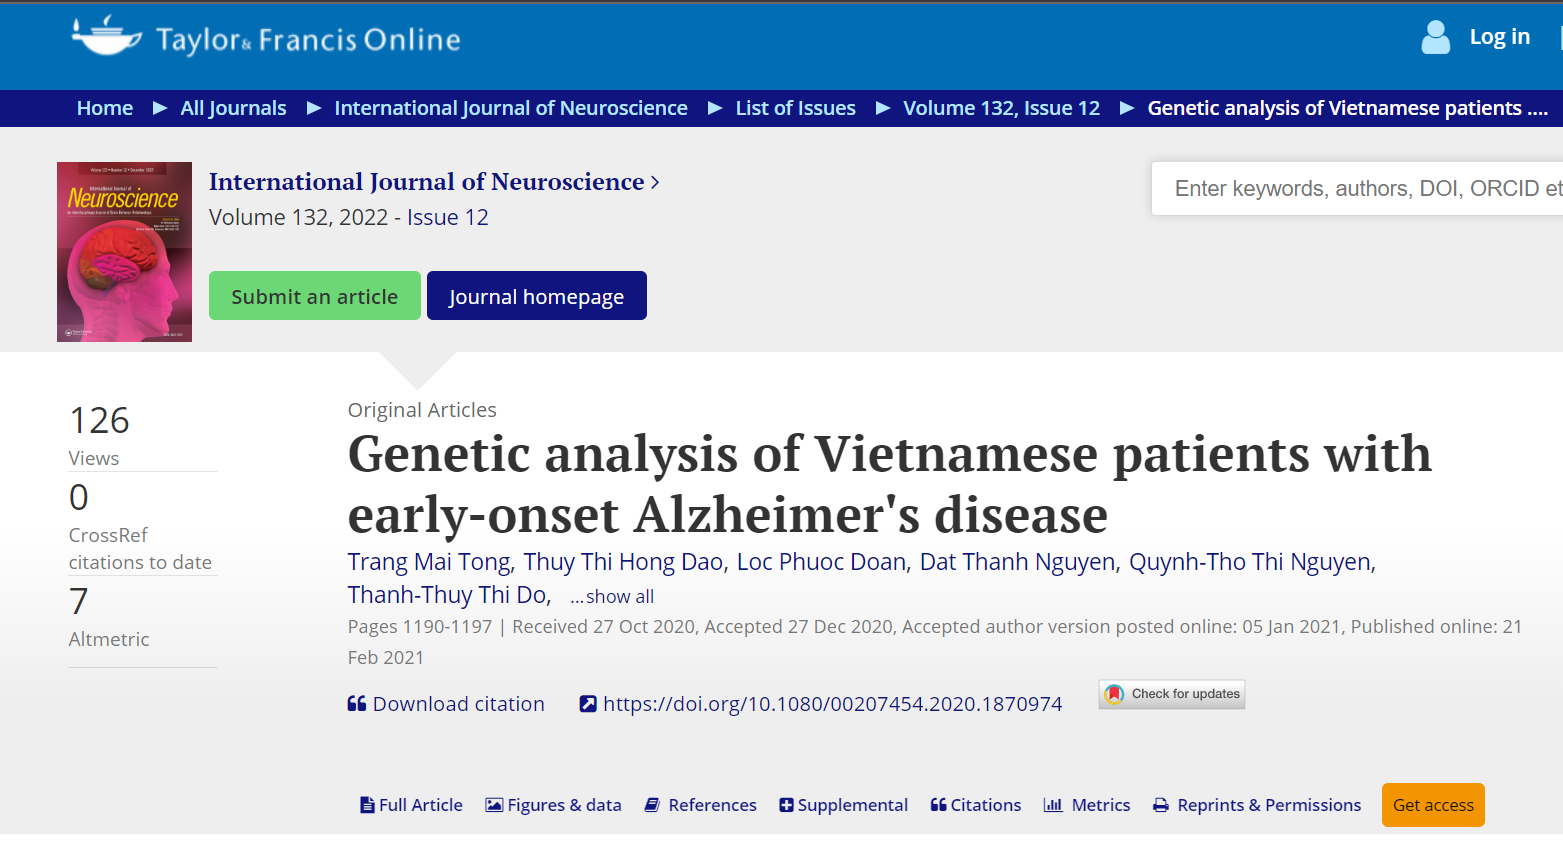Open References via its book icon
Screen dimensions: 1563x852
click(x=653, y=804)
